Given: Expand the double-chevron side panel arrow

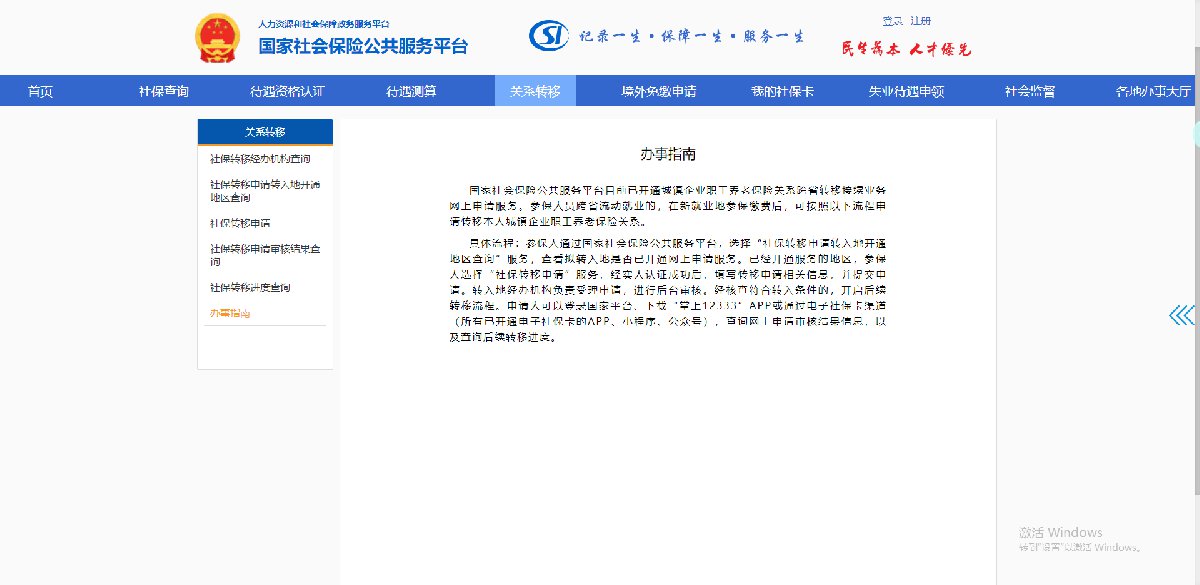Looking at the screenshot, I should coord(1183,315).
